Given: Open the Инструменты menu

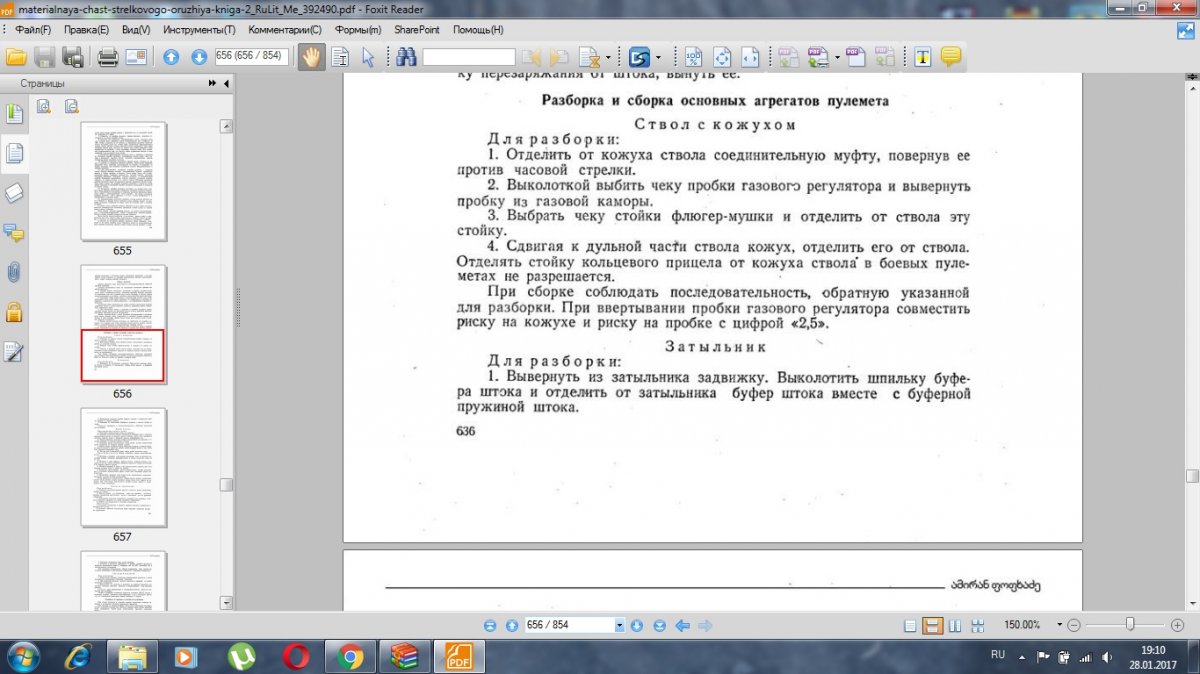Looking at the screenshot, I should click(200, 30).
